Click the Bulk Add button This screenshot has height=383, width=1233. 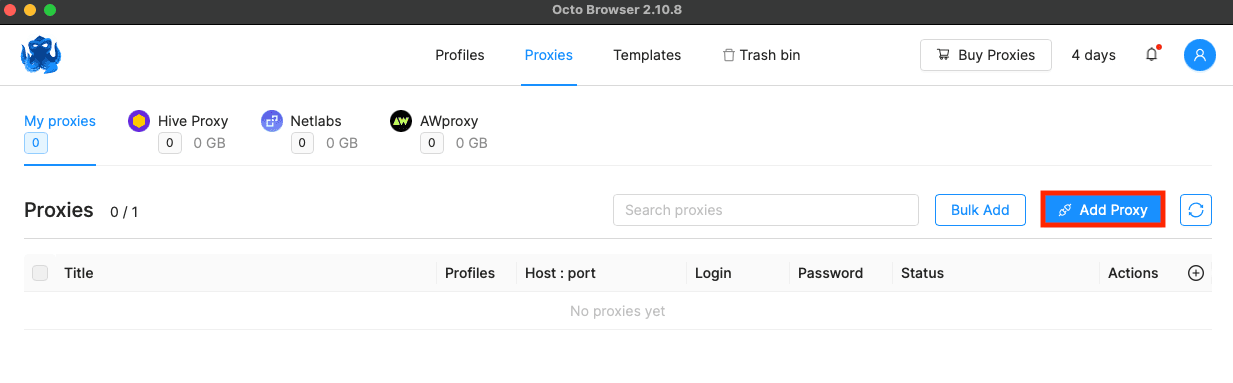click(980, 210)
